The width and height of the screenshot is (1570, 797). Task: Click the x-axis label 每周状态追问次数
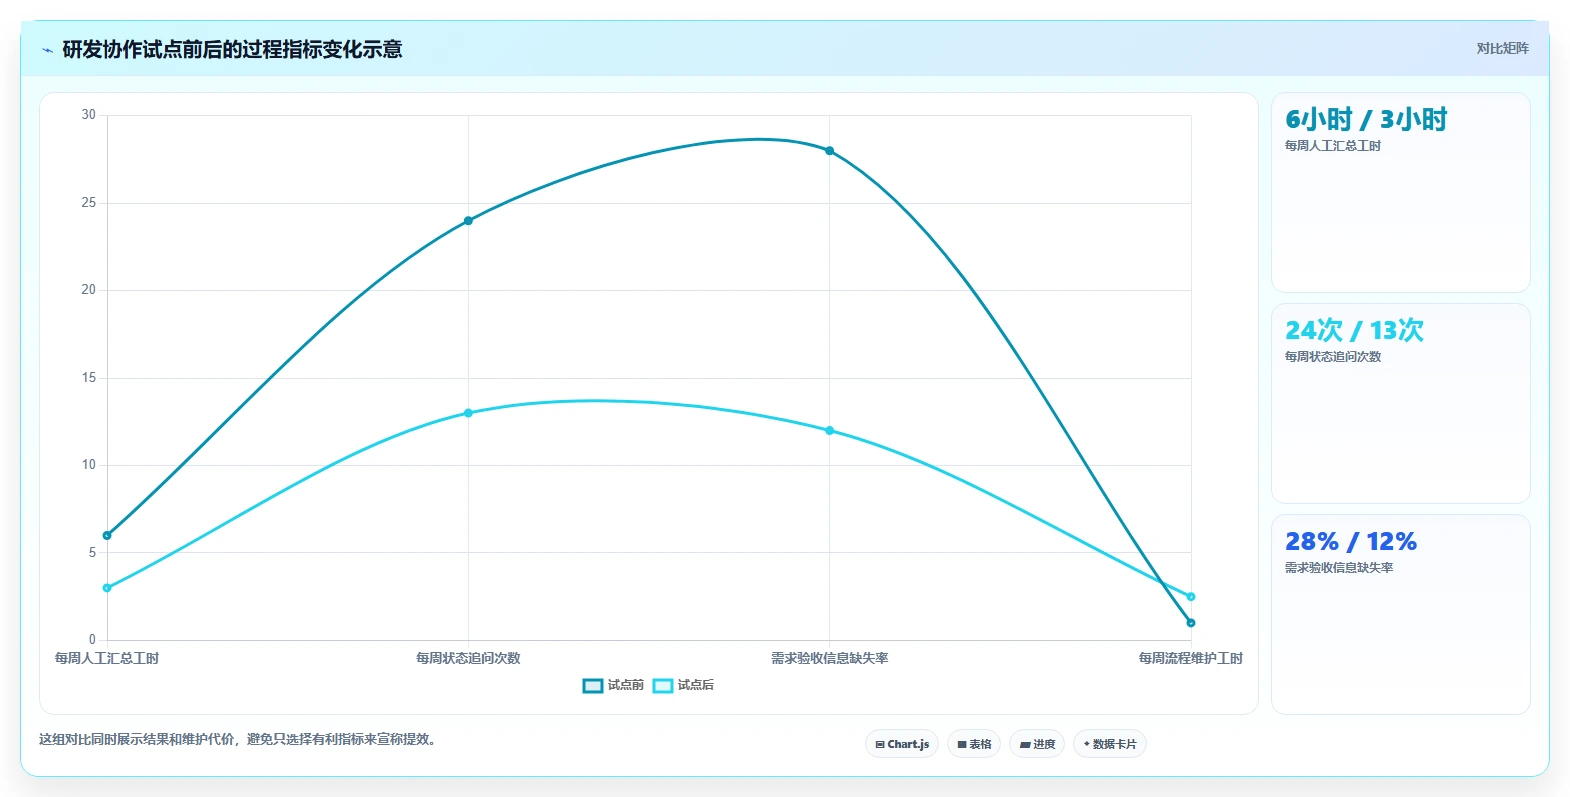click(468, 658)
